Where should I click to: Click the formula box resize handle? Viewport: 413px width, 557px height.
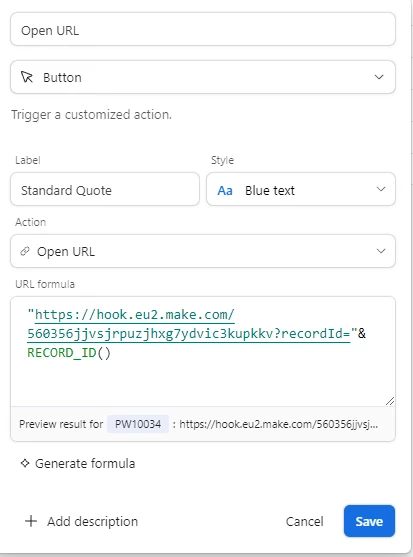[x=390, y=401]
